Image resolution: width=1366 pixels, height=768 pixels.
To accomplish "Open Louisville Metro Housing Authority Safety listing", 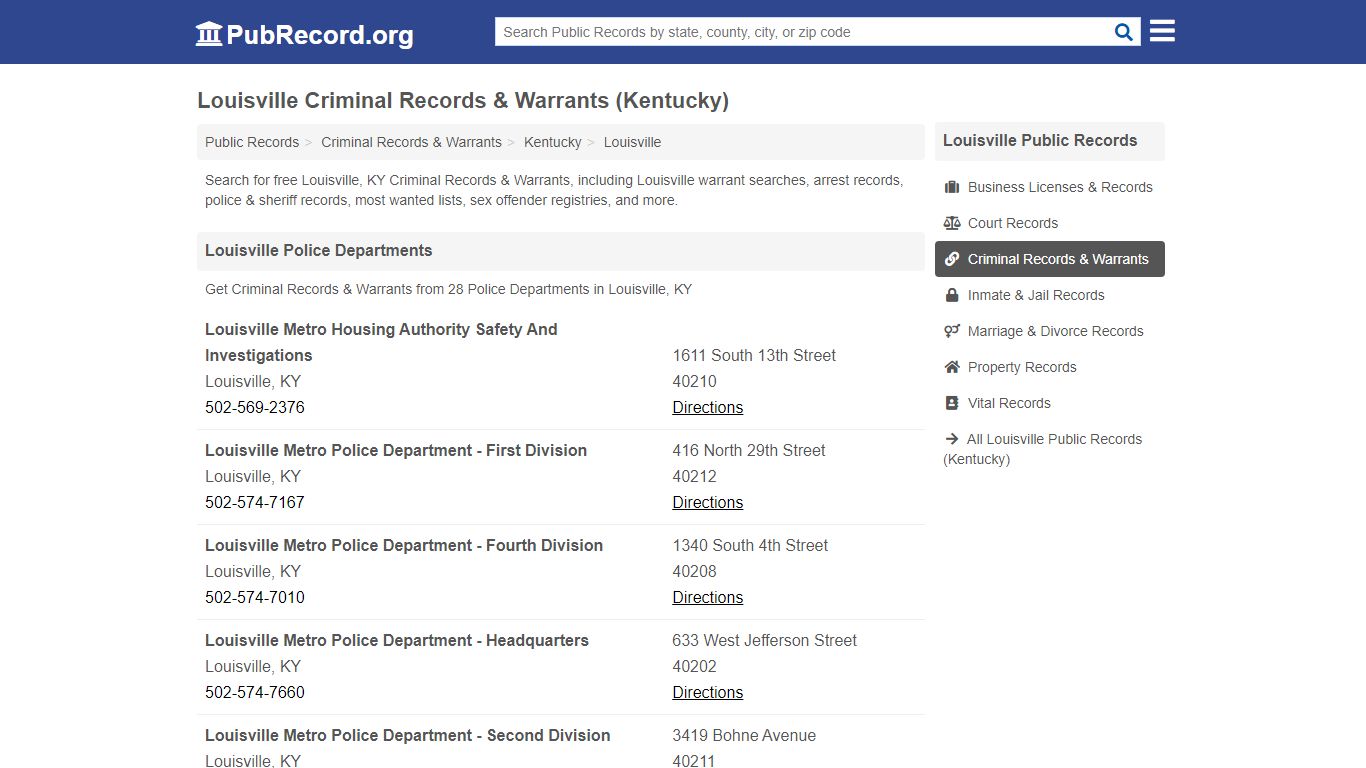I will (381, 342).
